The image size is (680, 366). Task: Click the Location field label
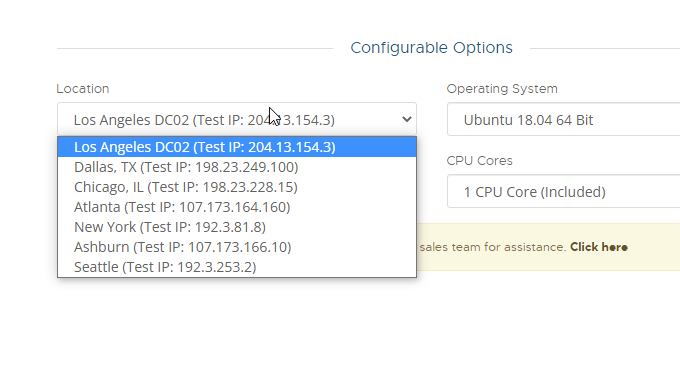(x=83, y=88)
